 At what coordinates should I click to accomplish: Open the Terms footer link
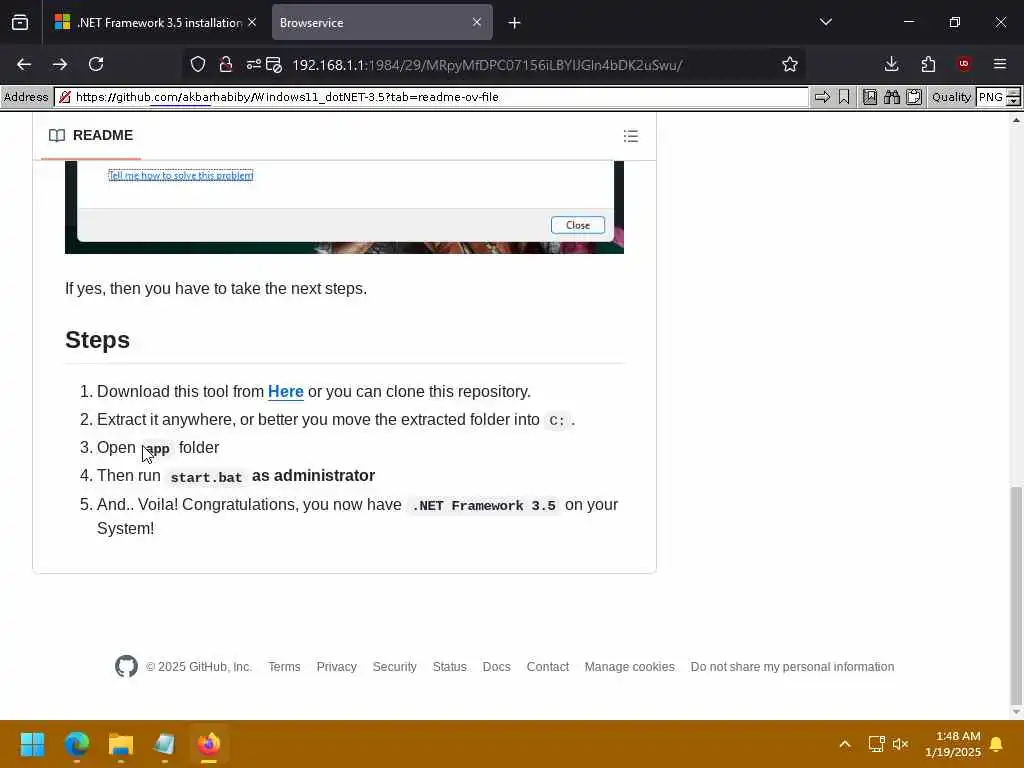[x=284, y=667]
